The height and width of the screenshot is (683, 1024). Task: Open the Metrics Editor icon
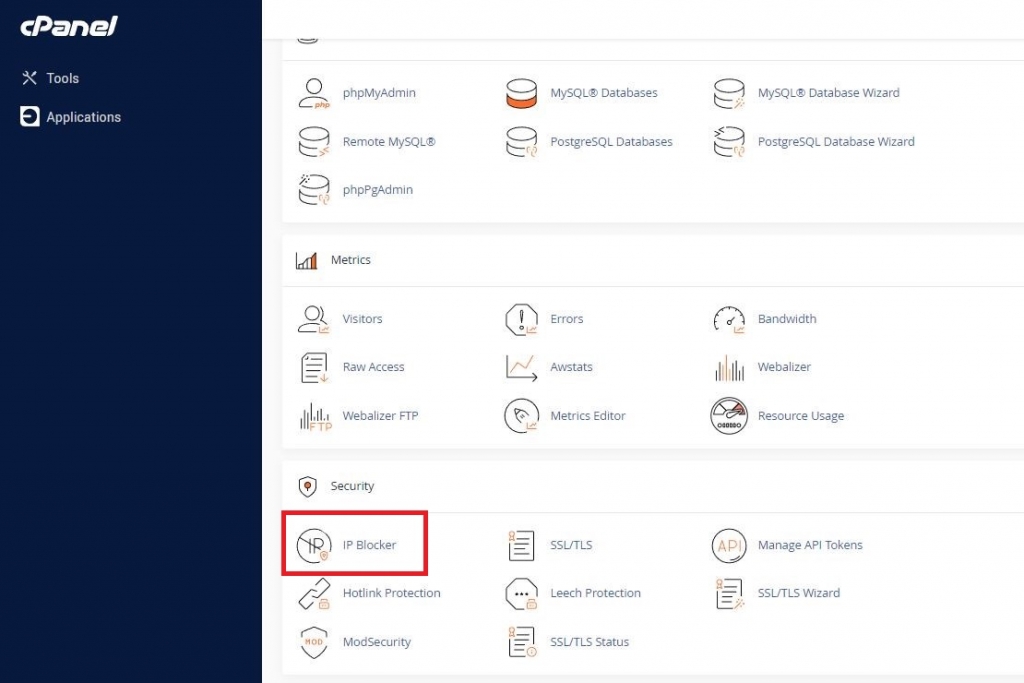tap(521, 416)
